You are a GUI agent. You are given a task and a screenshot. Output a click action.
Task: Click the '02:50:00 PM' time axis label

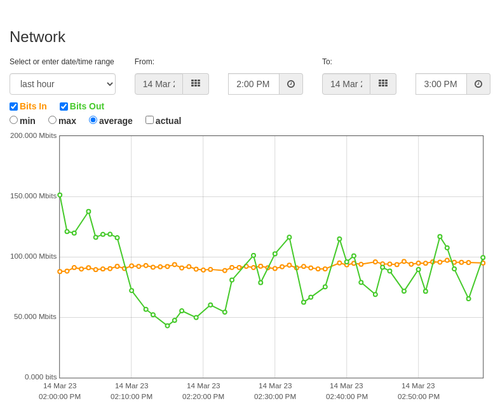click(419, 397)
